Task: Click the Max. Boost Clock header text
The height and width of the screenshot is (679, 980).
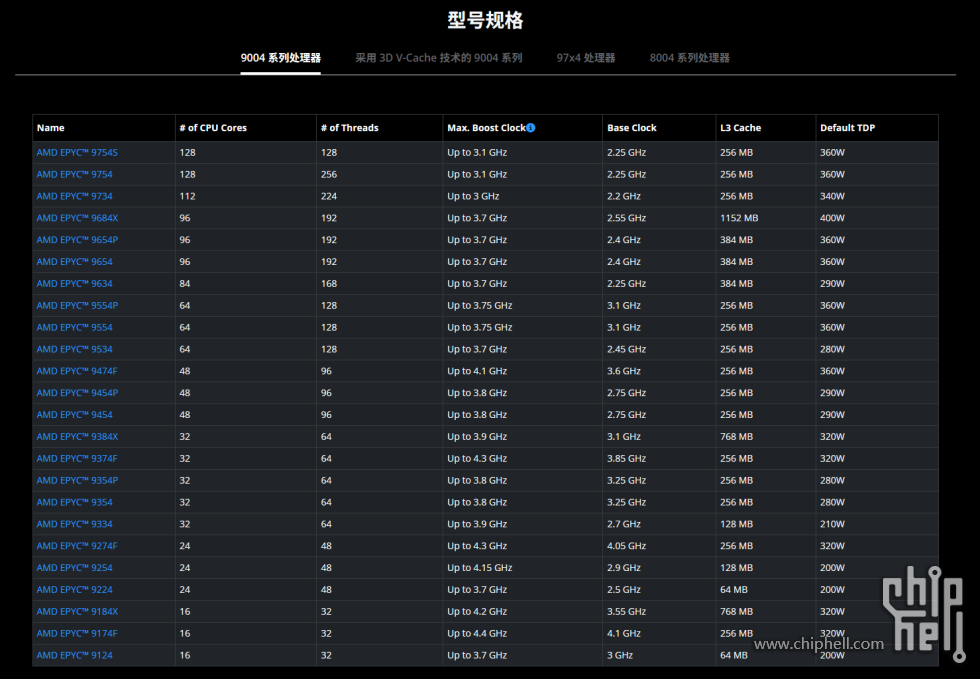Action: coord(486,128)
